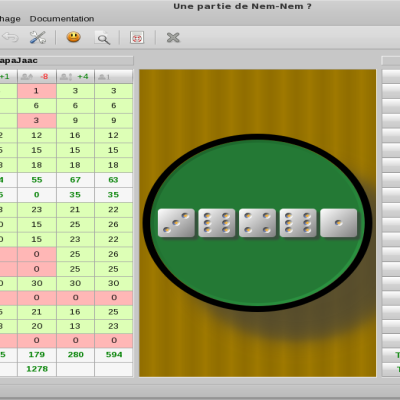
Task: Select the die showing one
Action: (338, 223)
